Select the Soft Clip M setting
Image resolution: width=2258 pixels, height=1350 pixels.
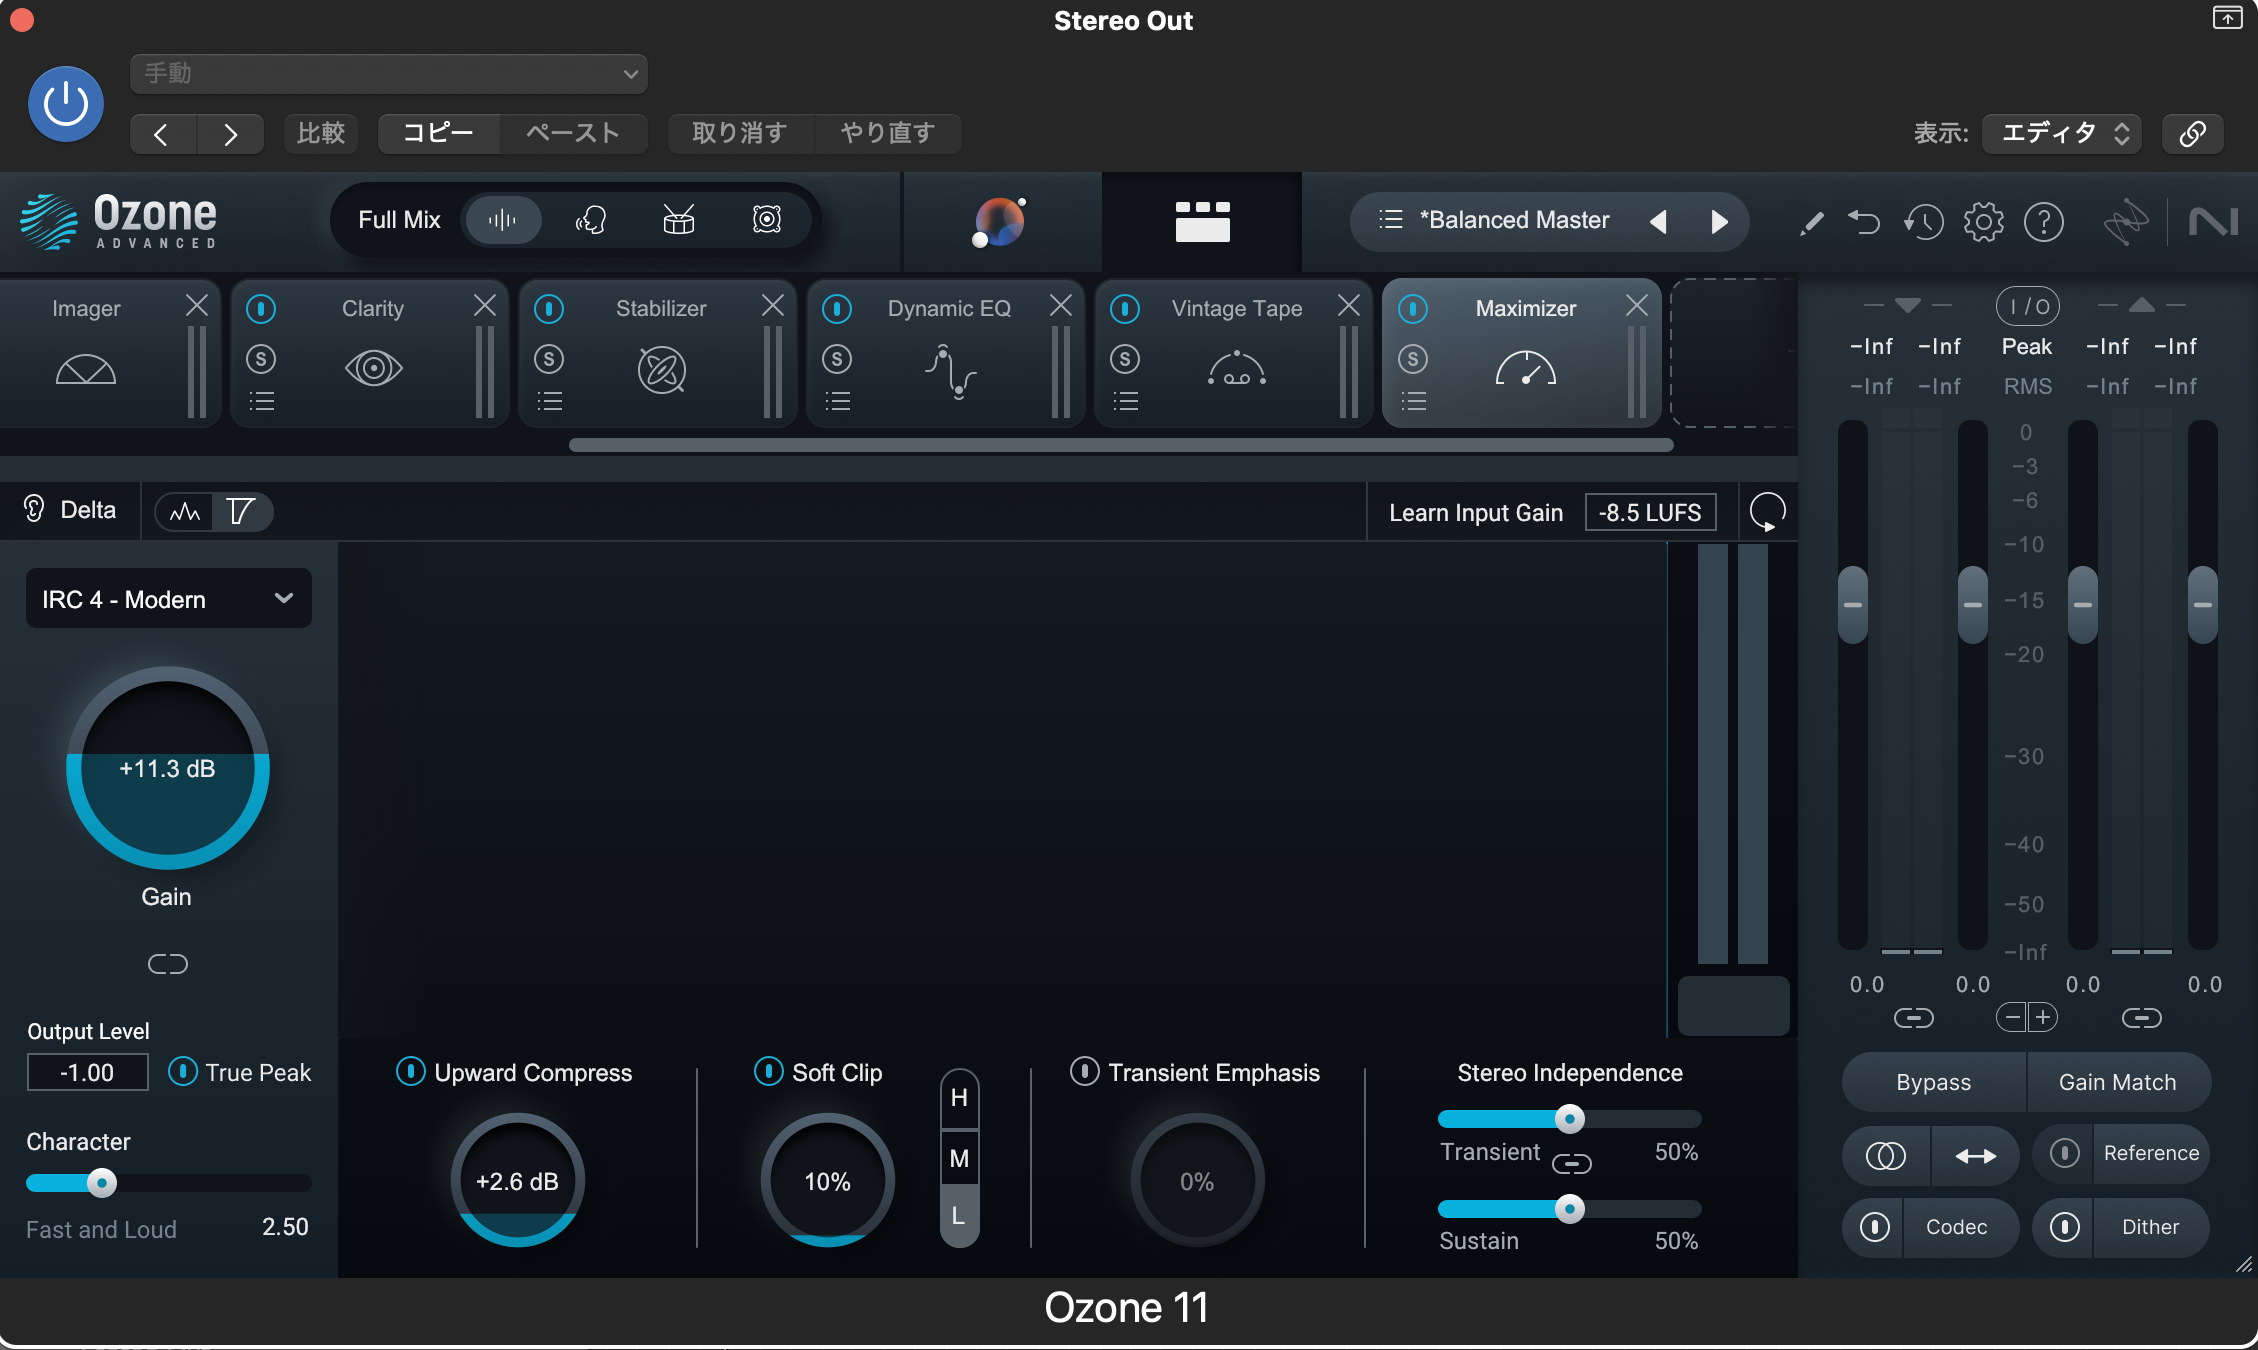tap(959, 1158)
